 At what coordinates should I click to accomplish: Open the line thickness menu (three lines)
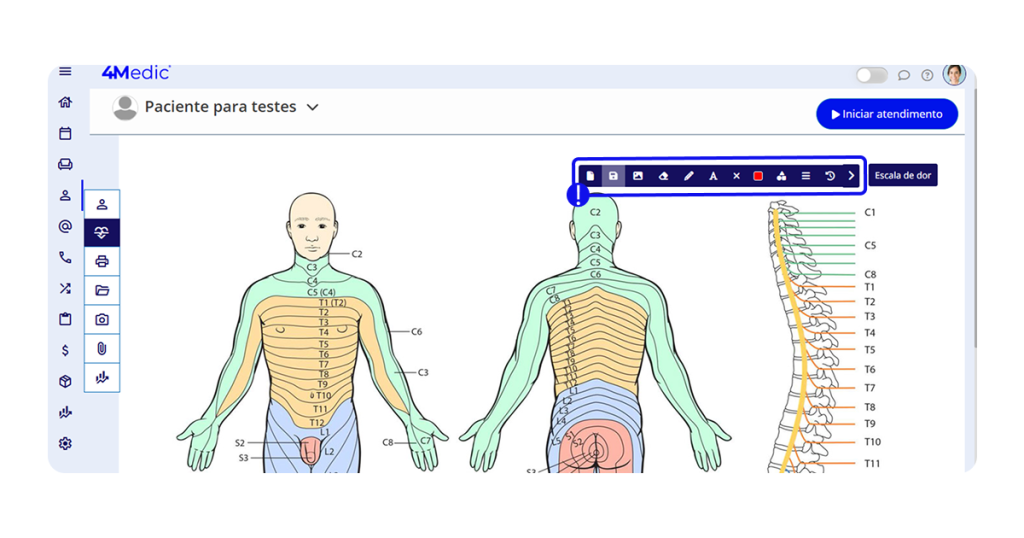(805, 176)
